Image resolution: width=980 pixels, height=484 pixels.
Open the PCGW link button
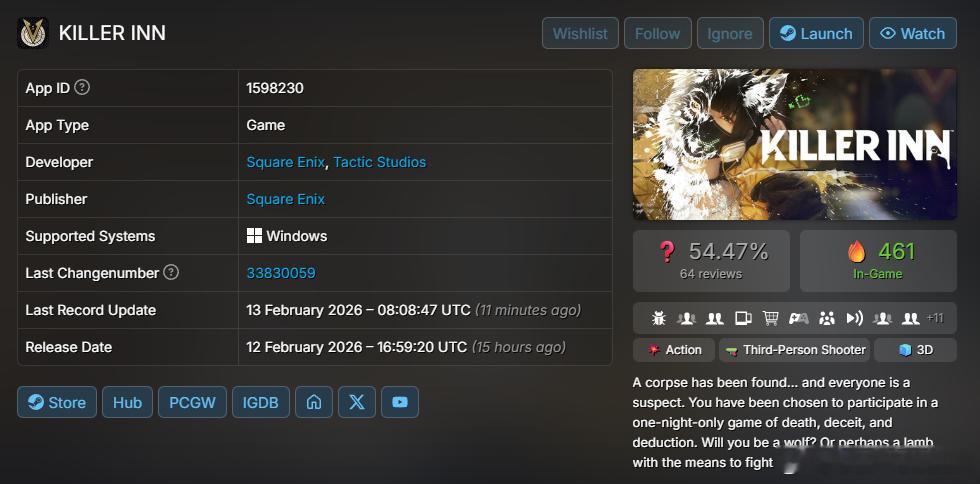coord(192,402)
